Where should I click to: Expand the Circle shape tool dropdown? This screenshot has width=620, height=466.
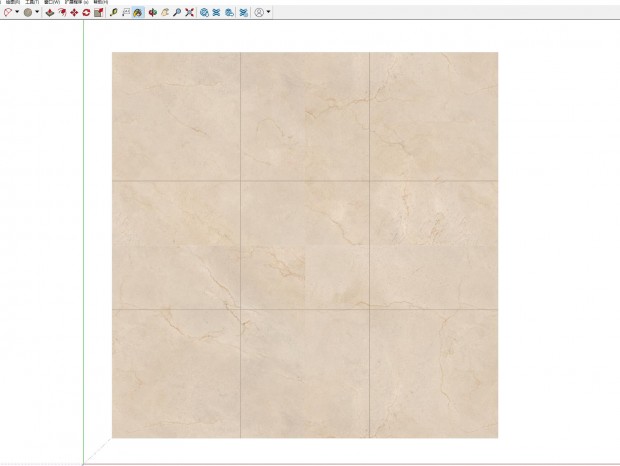[x=37, y=12]
